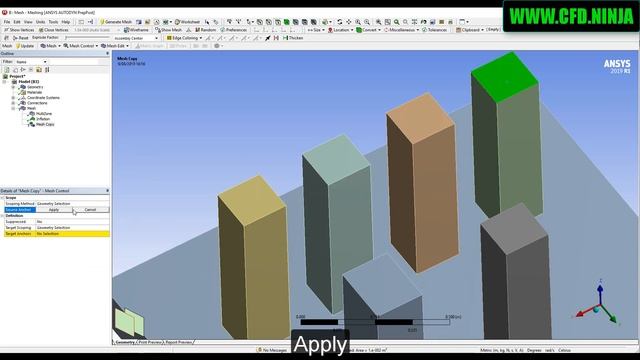This screenshot has width=640, height=360.
Task: Toggle Close Vertices
Action: click(53, 30)
